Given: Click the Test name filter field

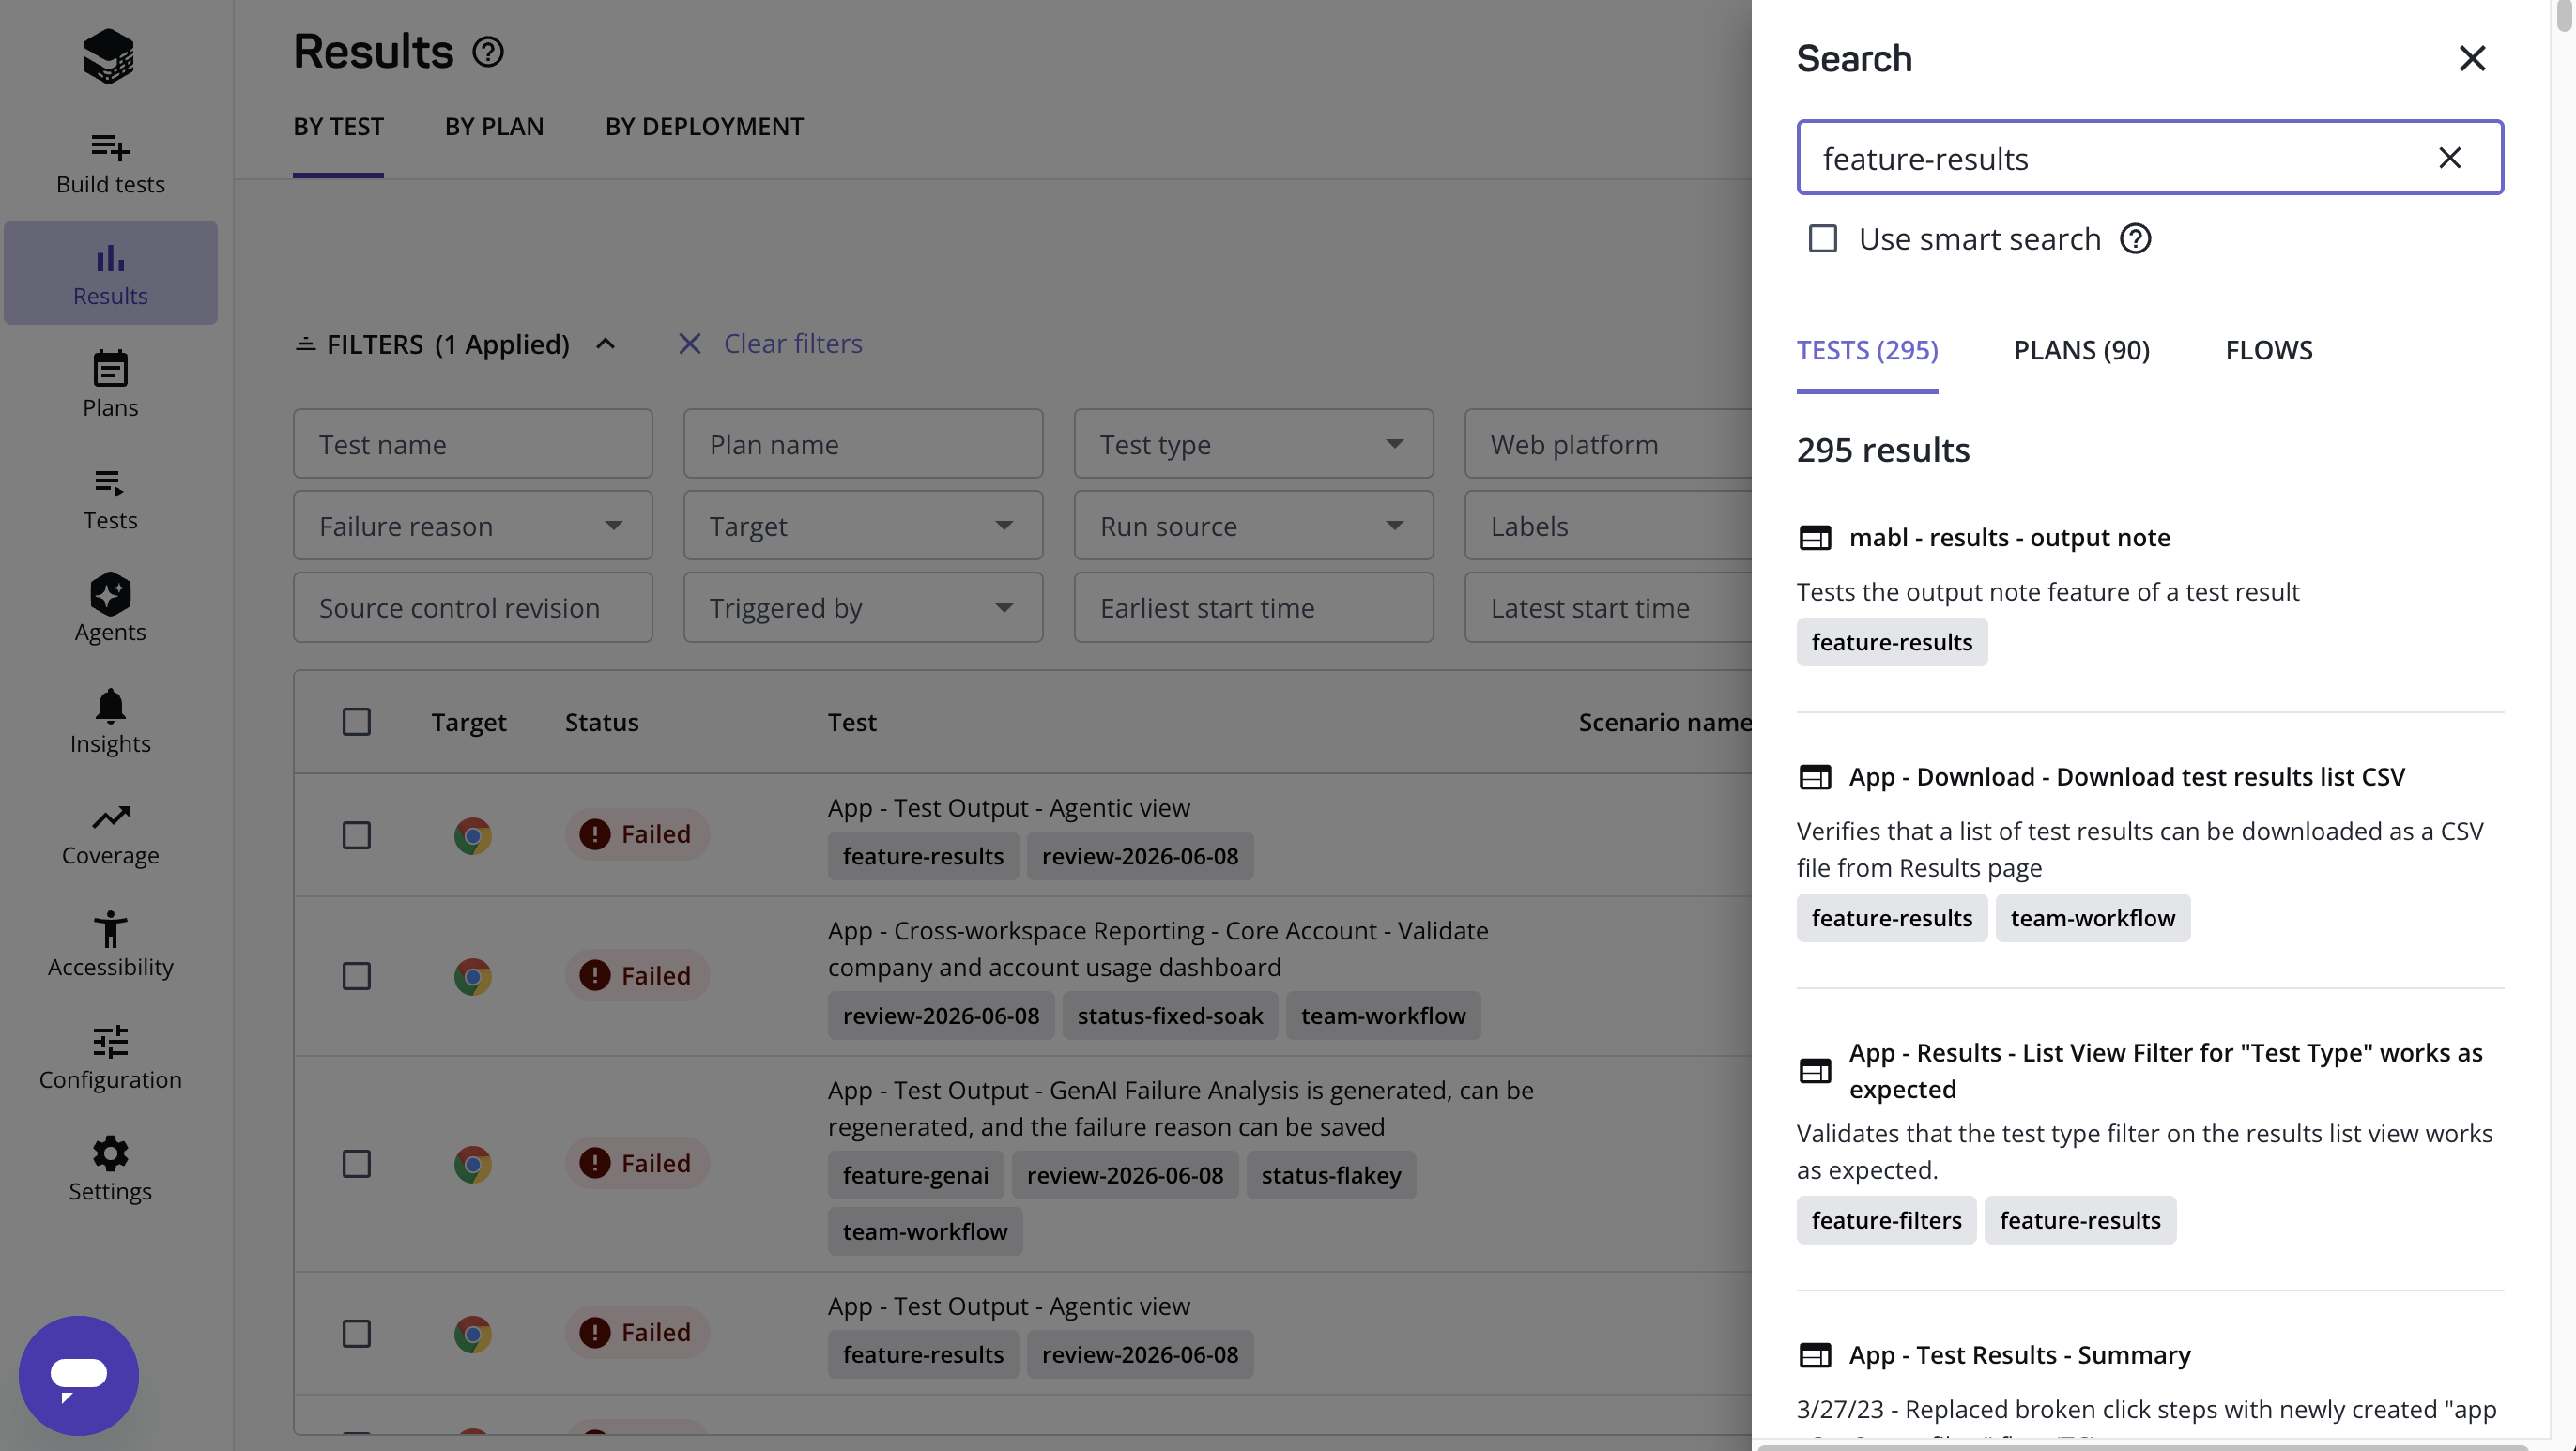Looking at the screenshot, I should [472, 444].
